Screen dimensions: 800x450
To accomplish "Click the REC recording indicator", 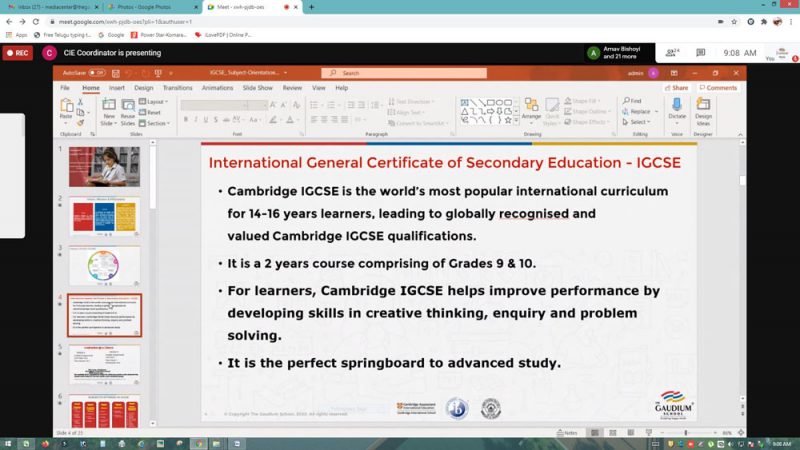I will 18,53.
